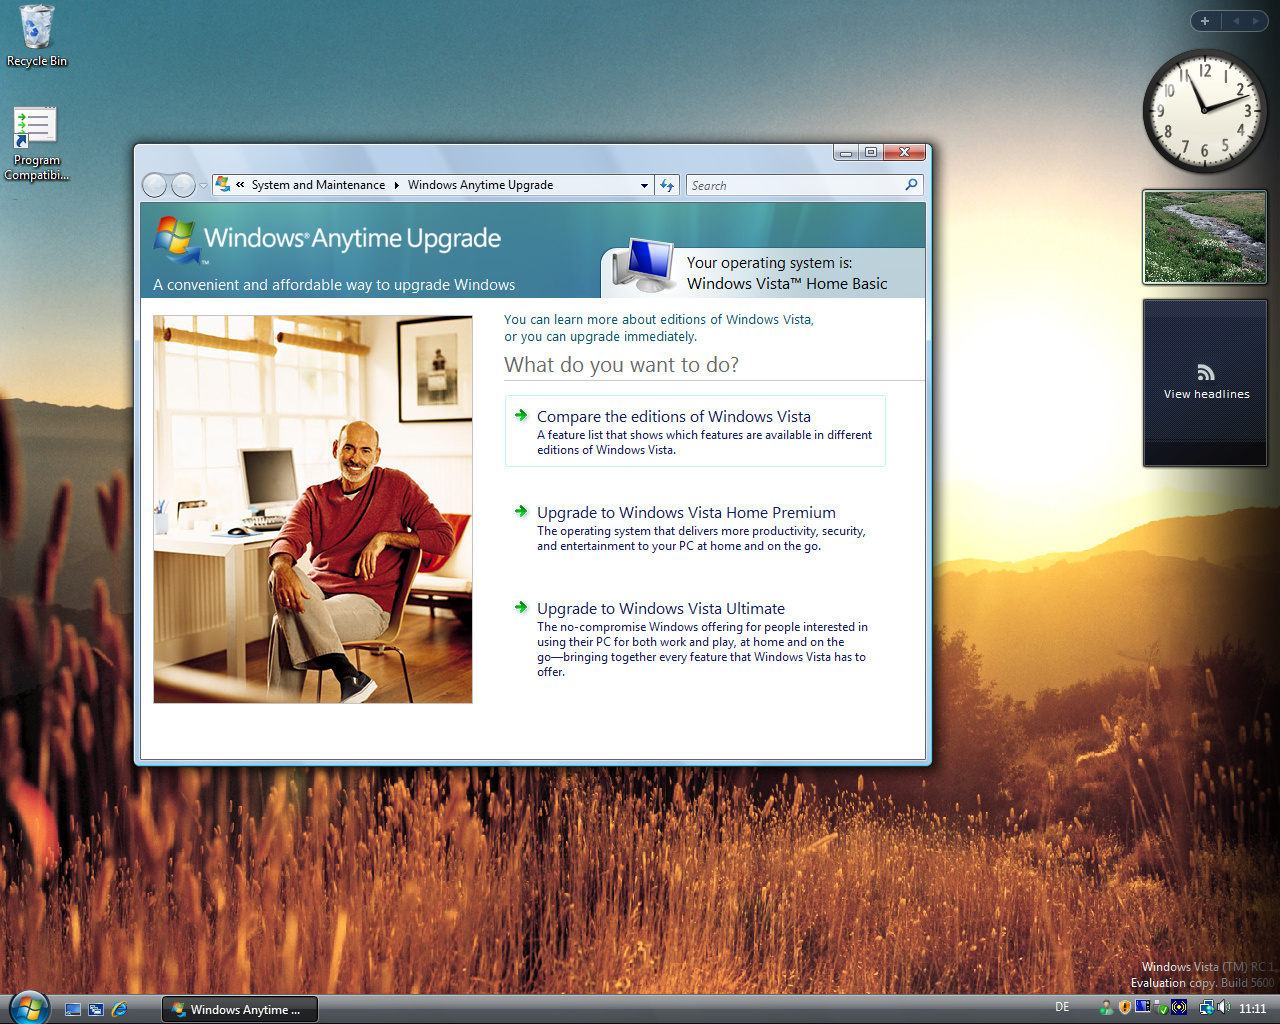1280x1024 pixels.
Task: Open Compare the editions of Windows Vista
Action: (x=695, y=431)
